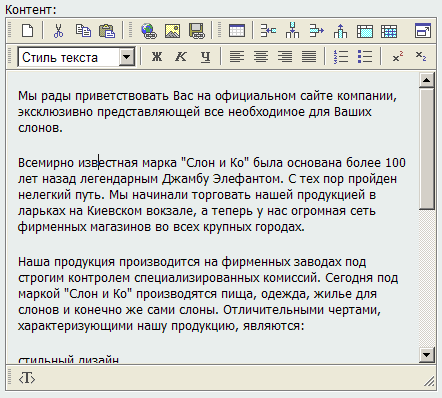The image size is (442, 398).
Task: Click the insert column icon
Action: [292, 31]
